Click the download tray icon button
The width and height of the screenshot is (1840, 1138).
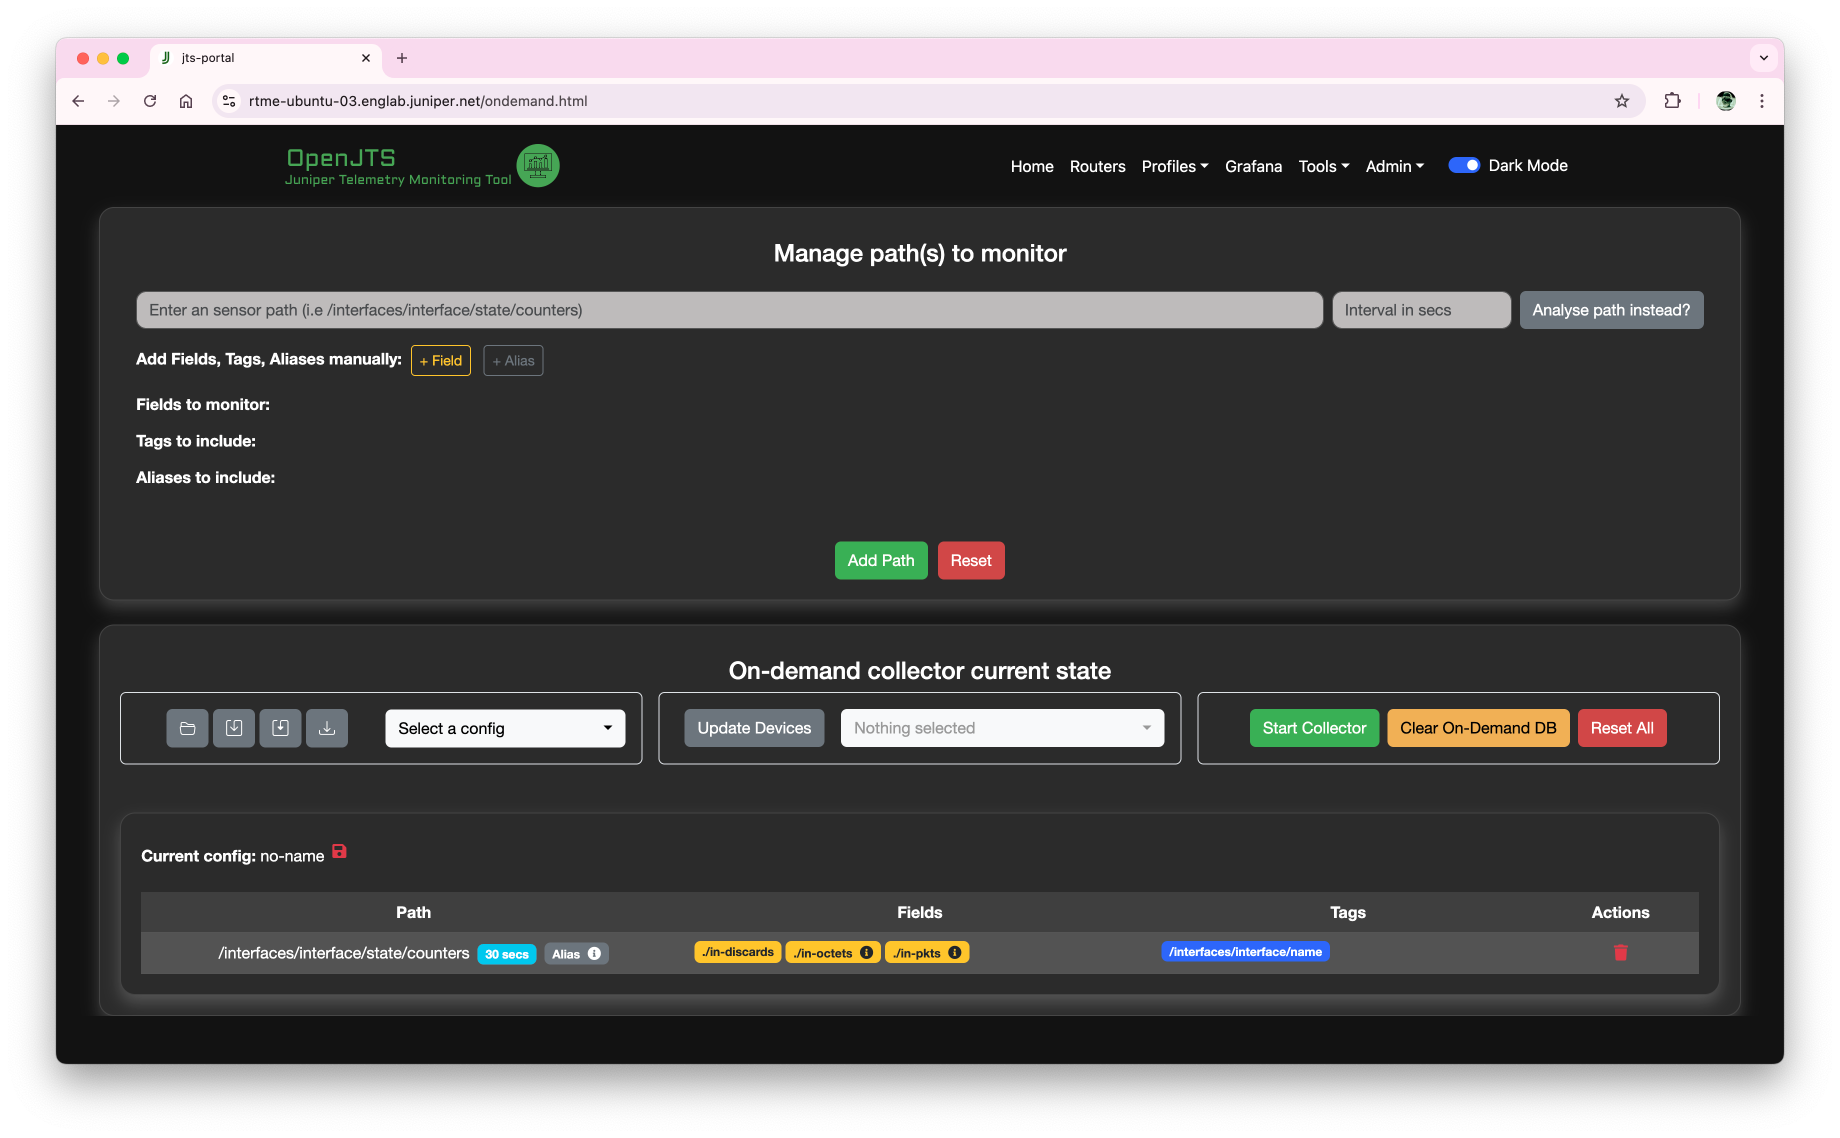coord(327,728)
